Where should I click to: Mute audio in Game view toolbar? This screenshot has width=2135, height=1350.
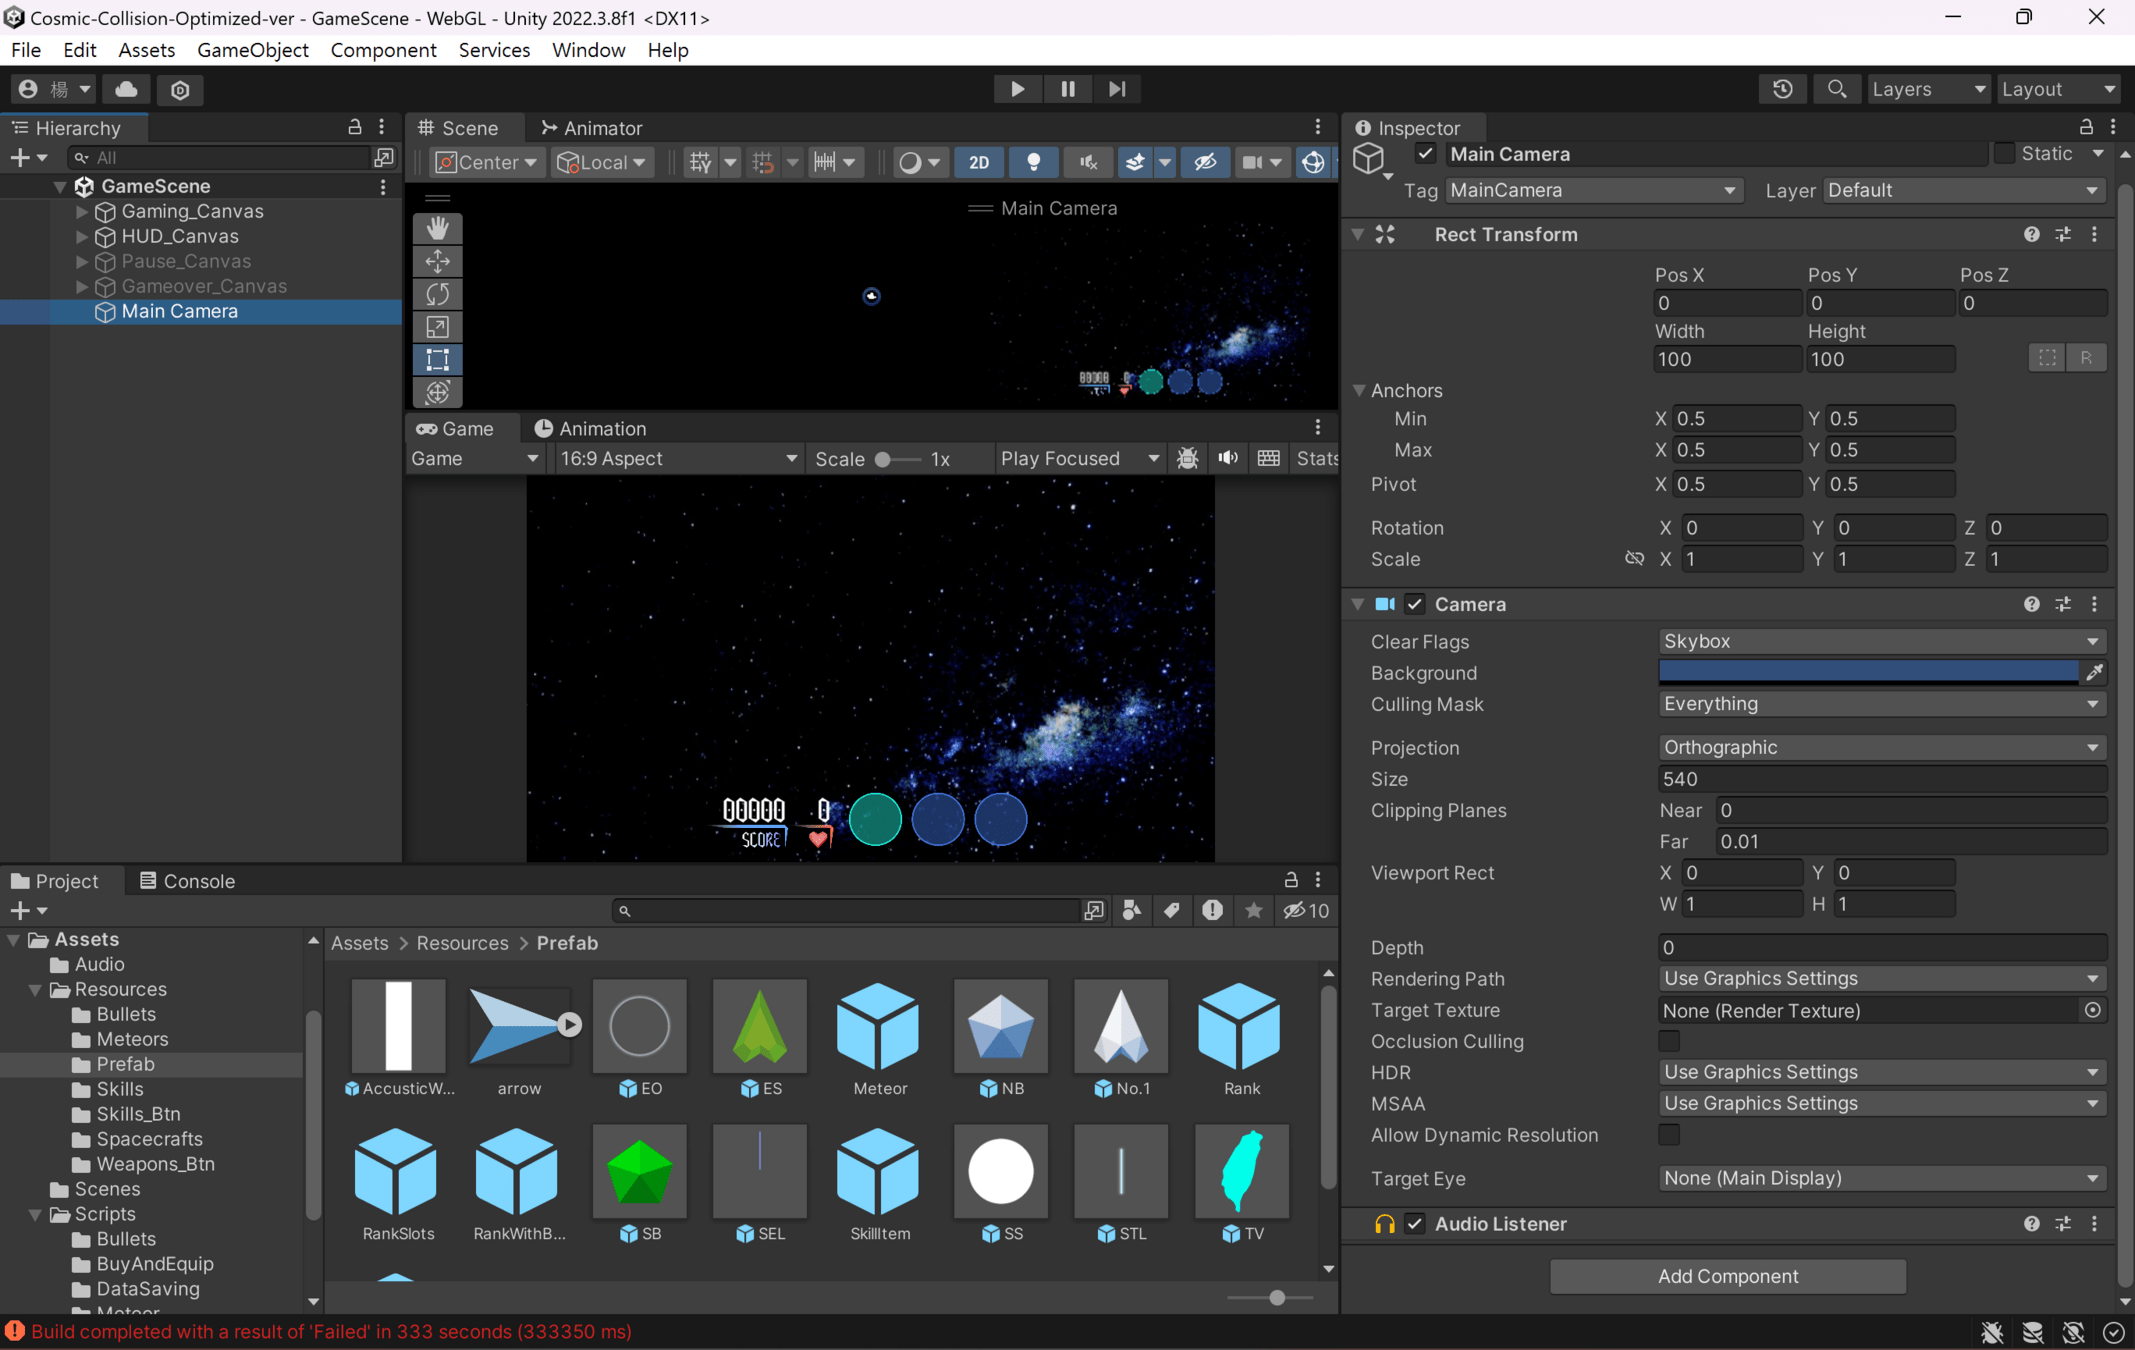(x=1228, y=458)
